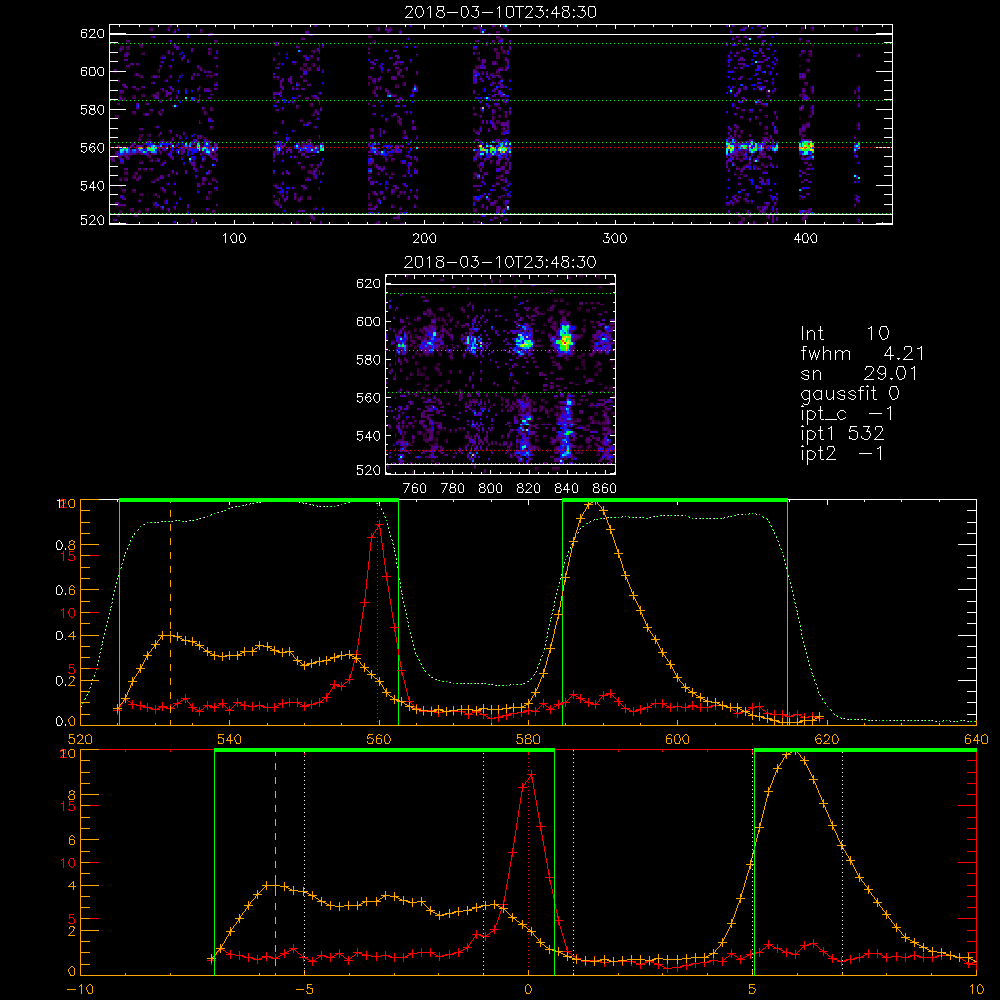The height and width of the screenshot is (1000, 1000).
Task: Pick the 'ipt1 532' parameter text
Action: pos(842,434)
